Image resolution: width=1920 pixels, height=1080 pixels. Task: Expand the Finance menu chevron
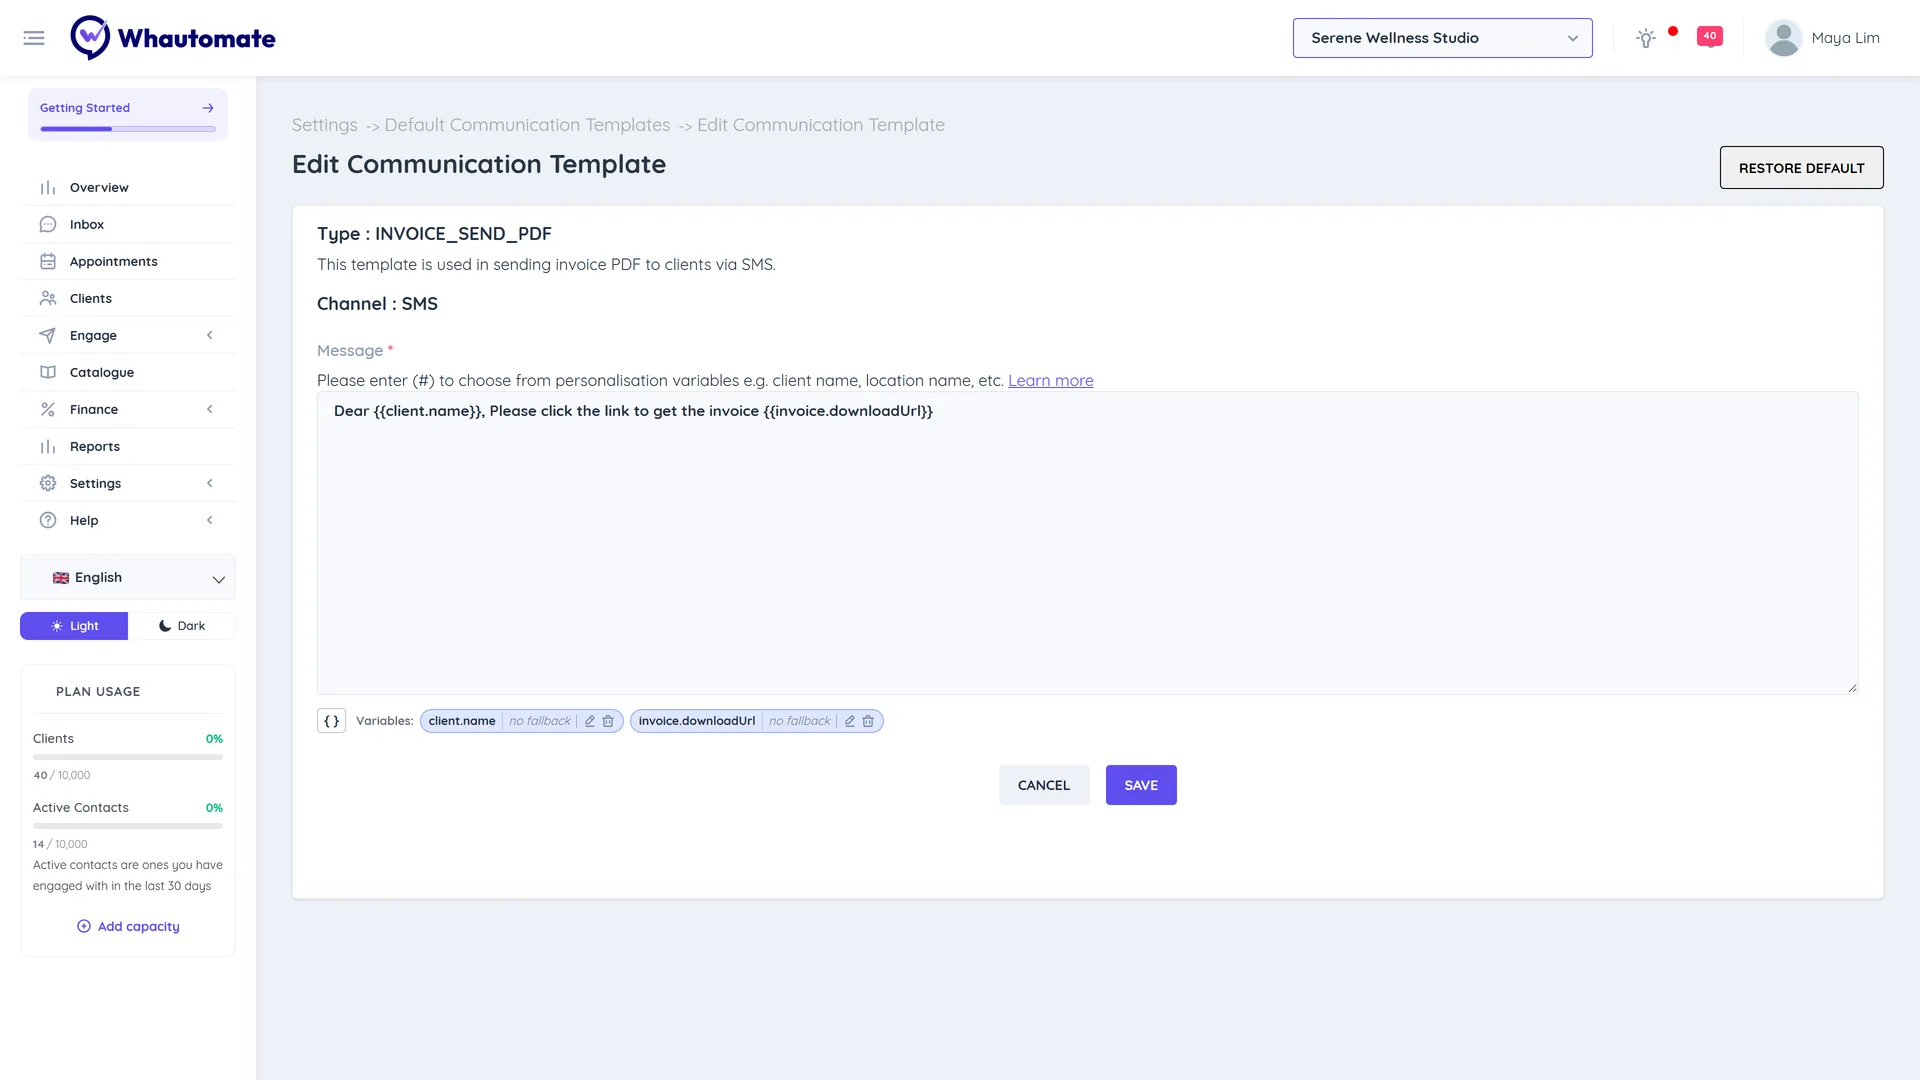[210, 409]
